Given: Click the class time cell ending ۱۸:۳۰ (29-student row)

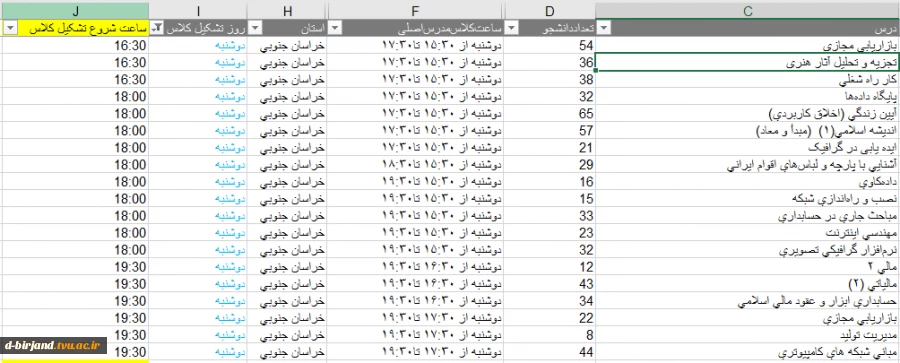Looking at the screenshot, I should coord(416,165).
